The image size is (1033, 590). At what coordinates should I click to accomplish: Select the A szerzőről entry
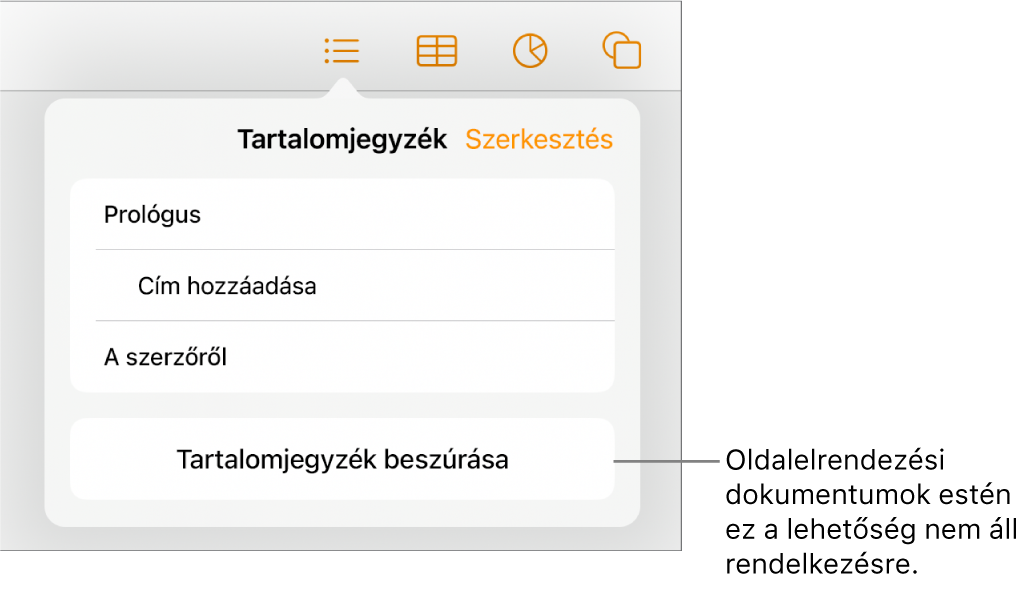click(x=342, y=357)
